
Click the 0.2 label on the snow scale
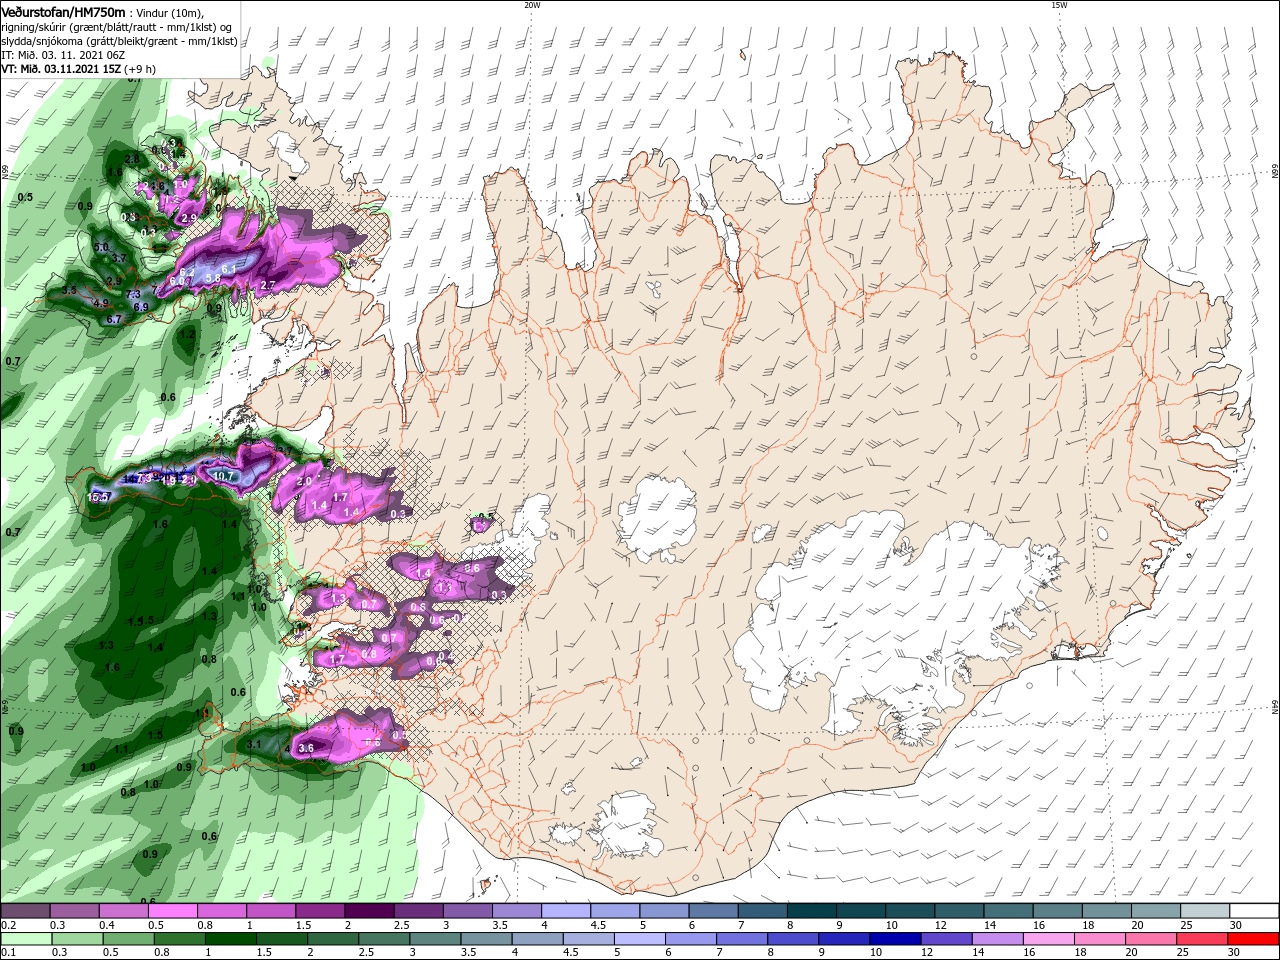[x=7, y=925]
